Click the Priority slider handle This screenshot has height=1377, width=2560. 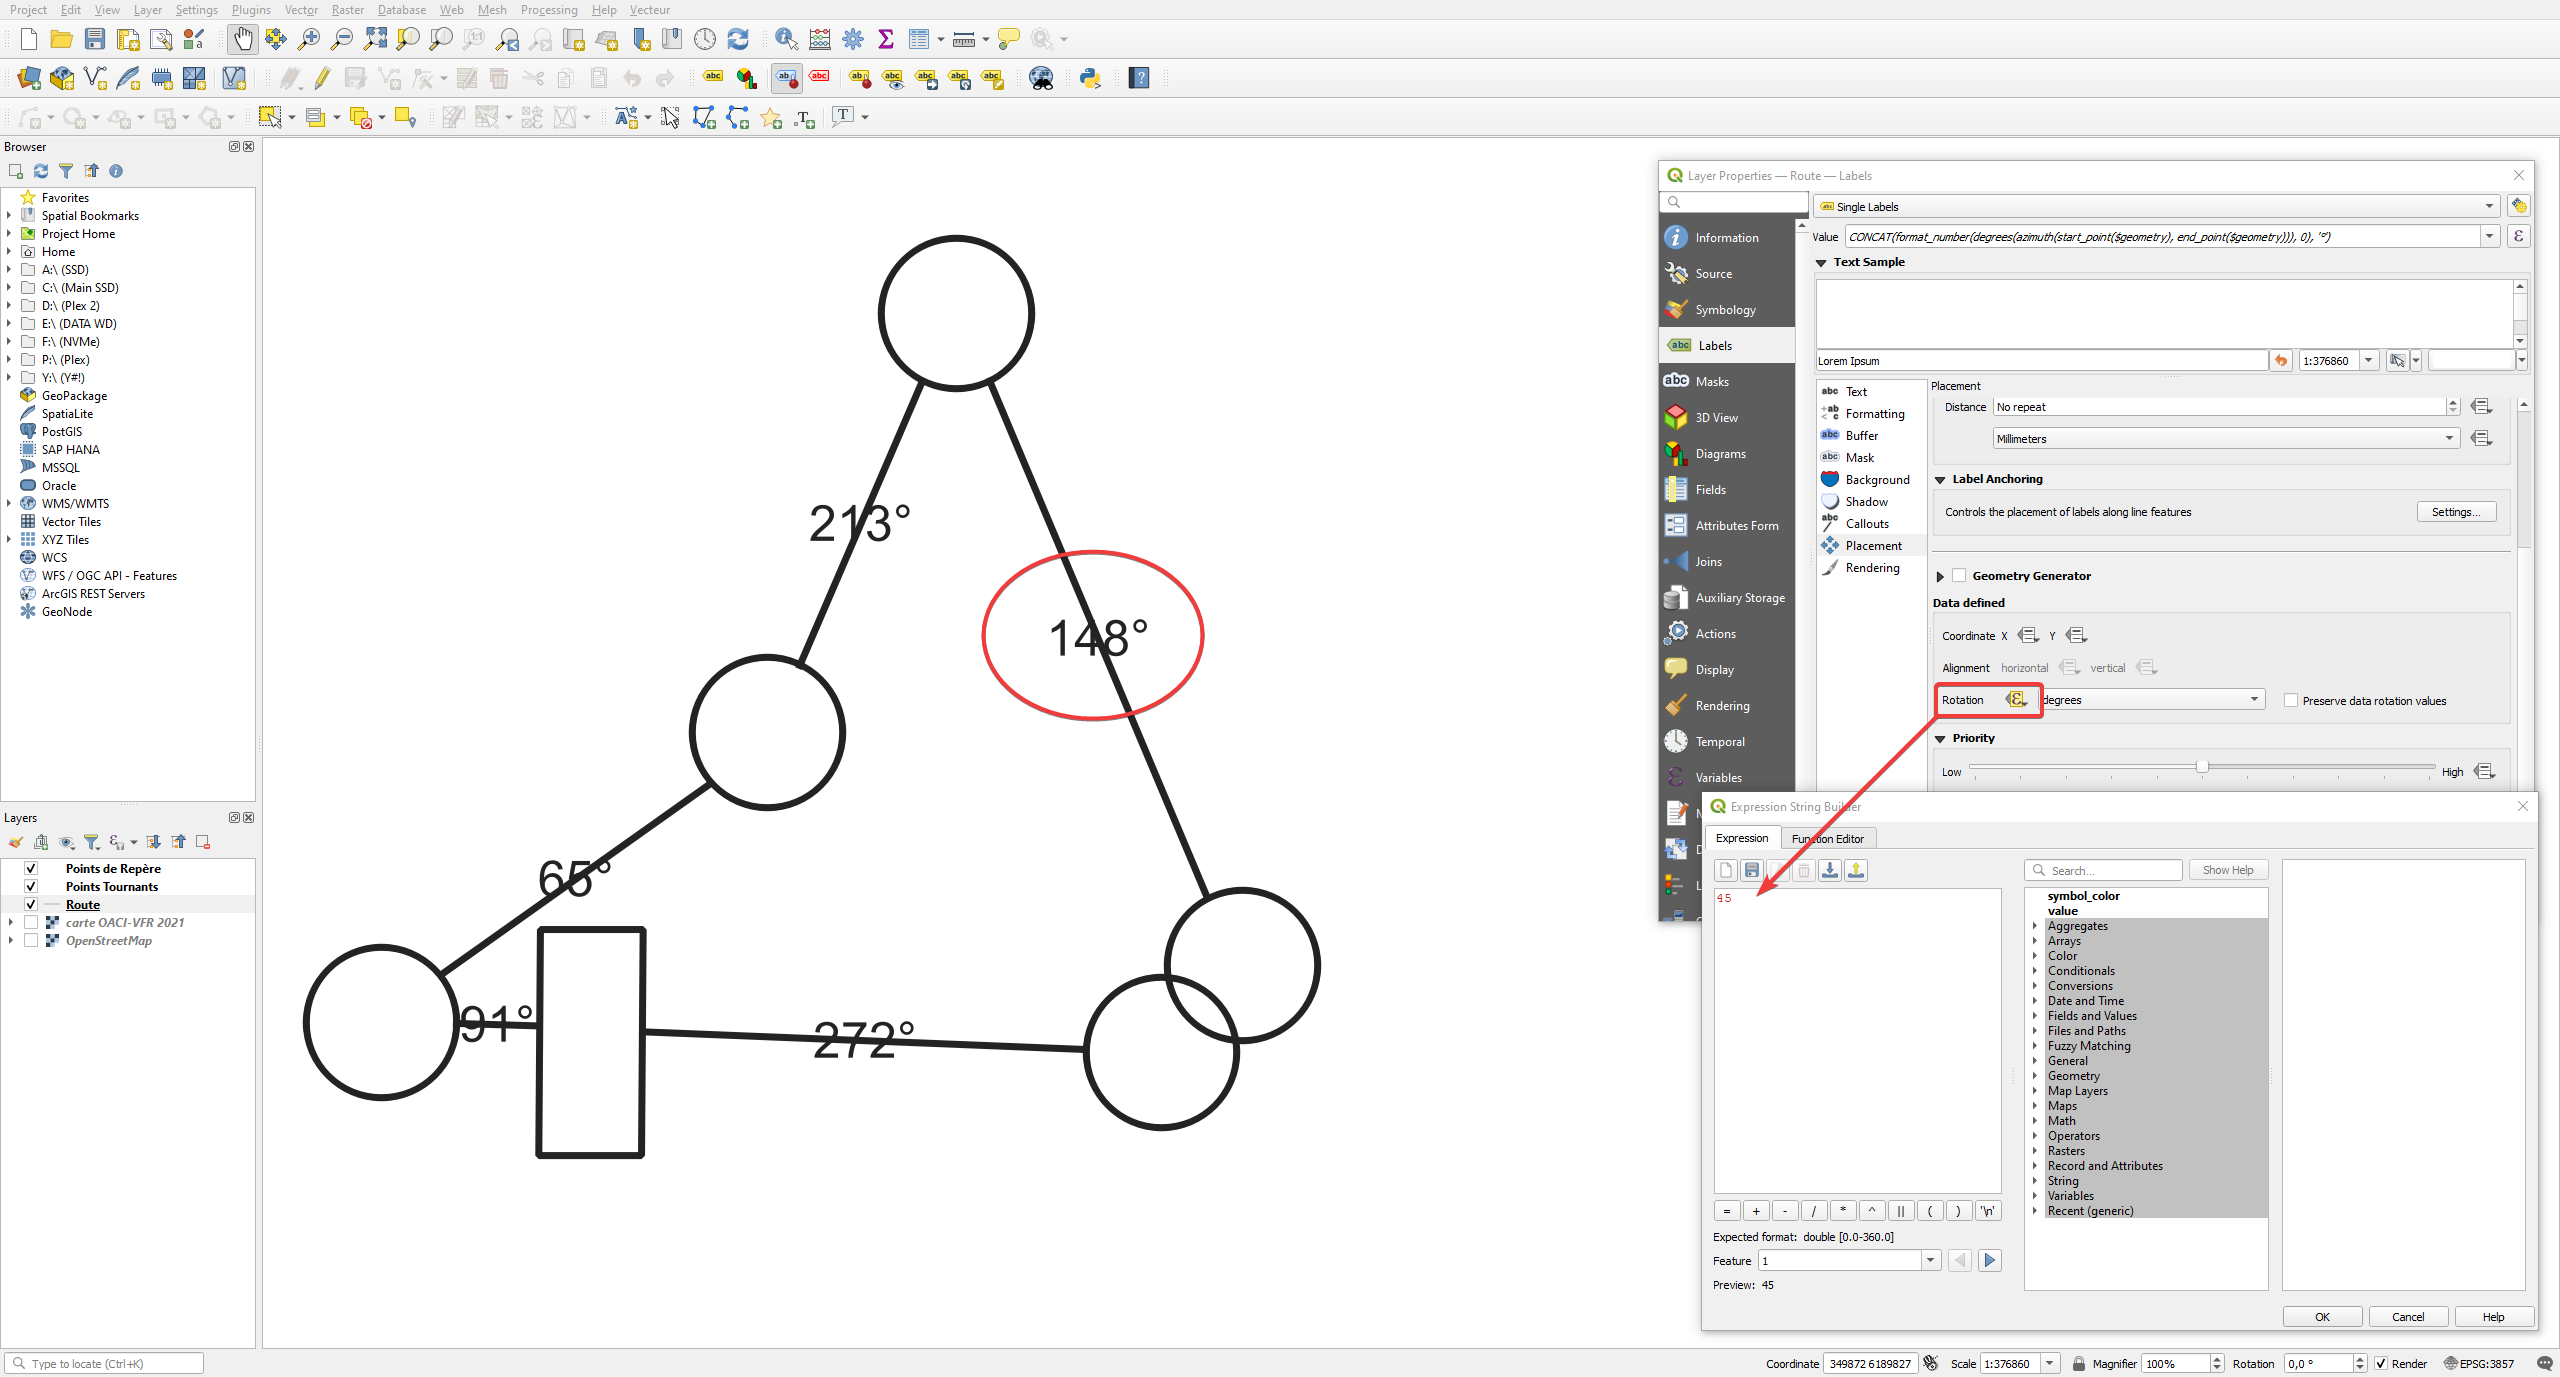(2202, 767)
